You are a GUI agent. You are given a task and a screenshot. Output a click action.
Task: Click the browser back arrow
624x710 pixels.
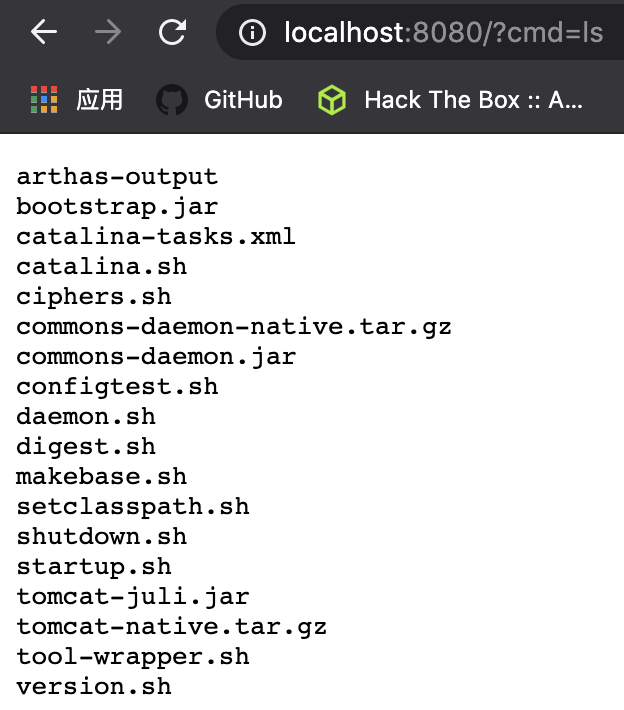pos(43,33)
